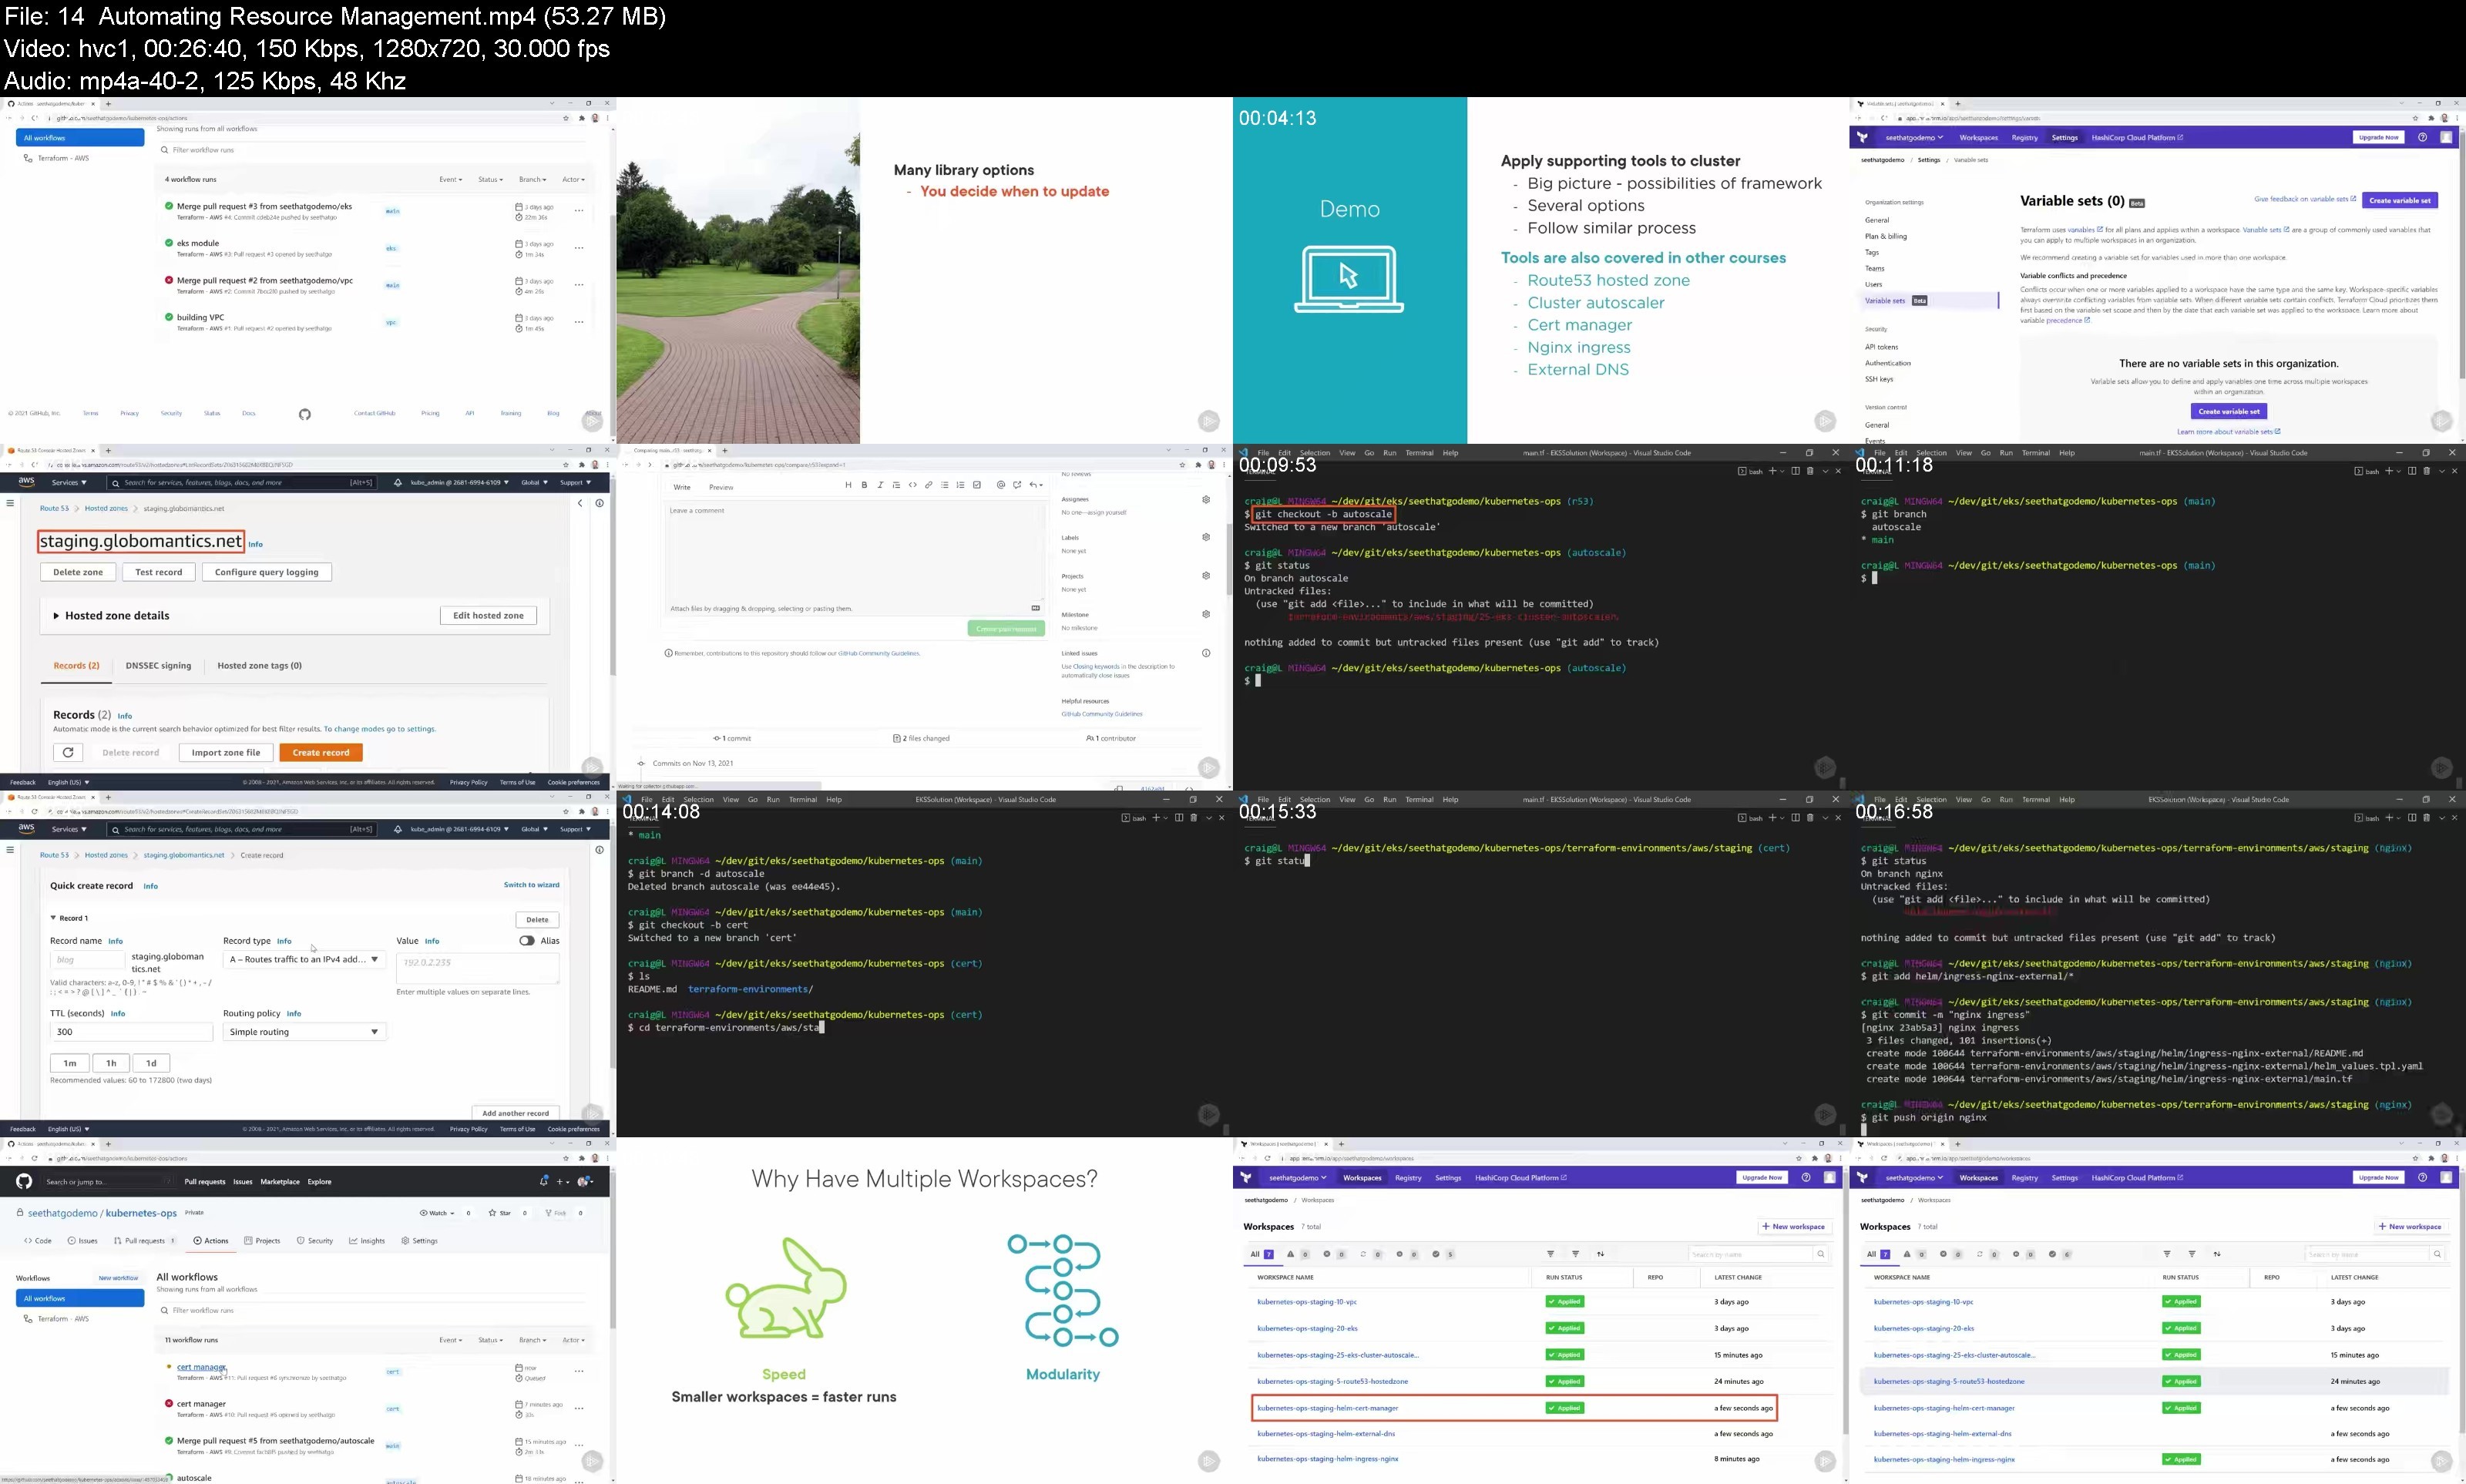Screen dimensions: 2466x1484
Task: Apply bold in the pull request comment editor
Action: 864,485
